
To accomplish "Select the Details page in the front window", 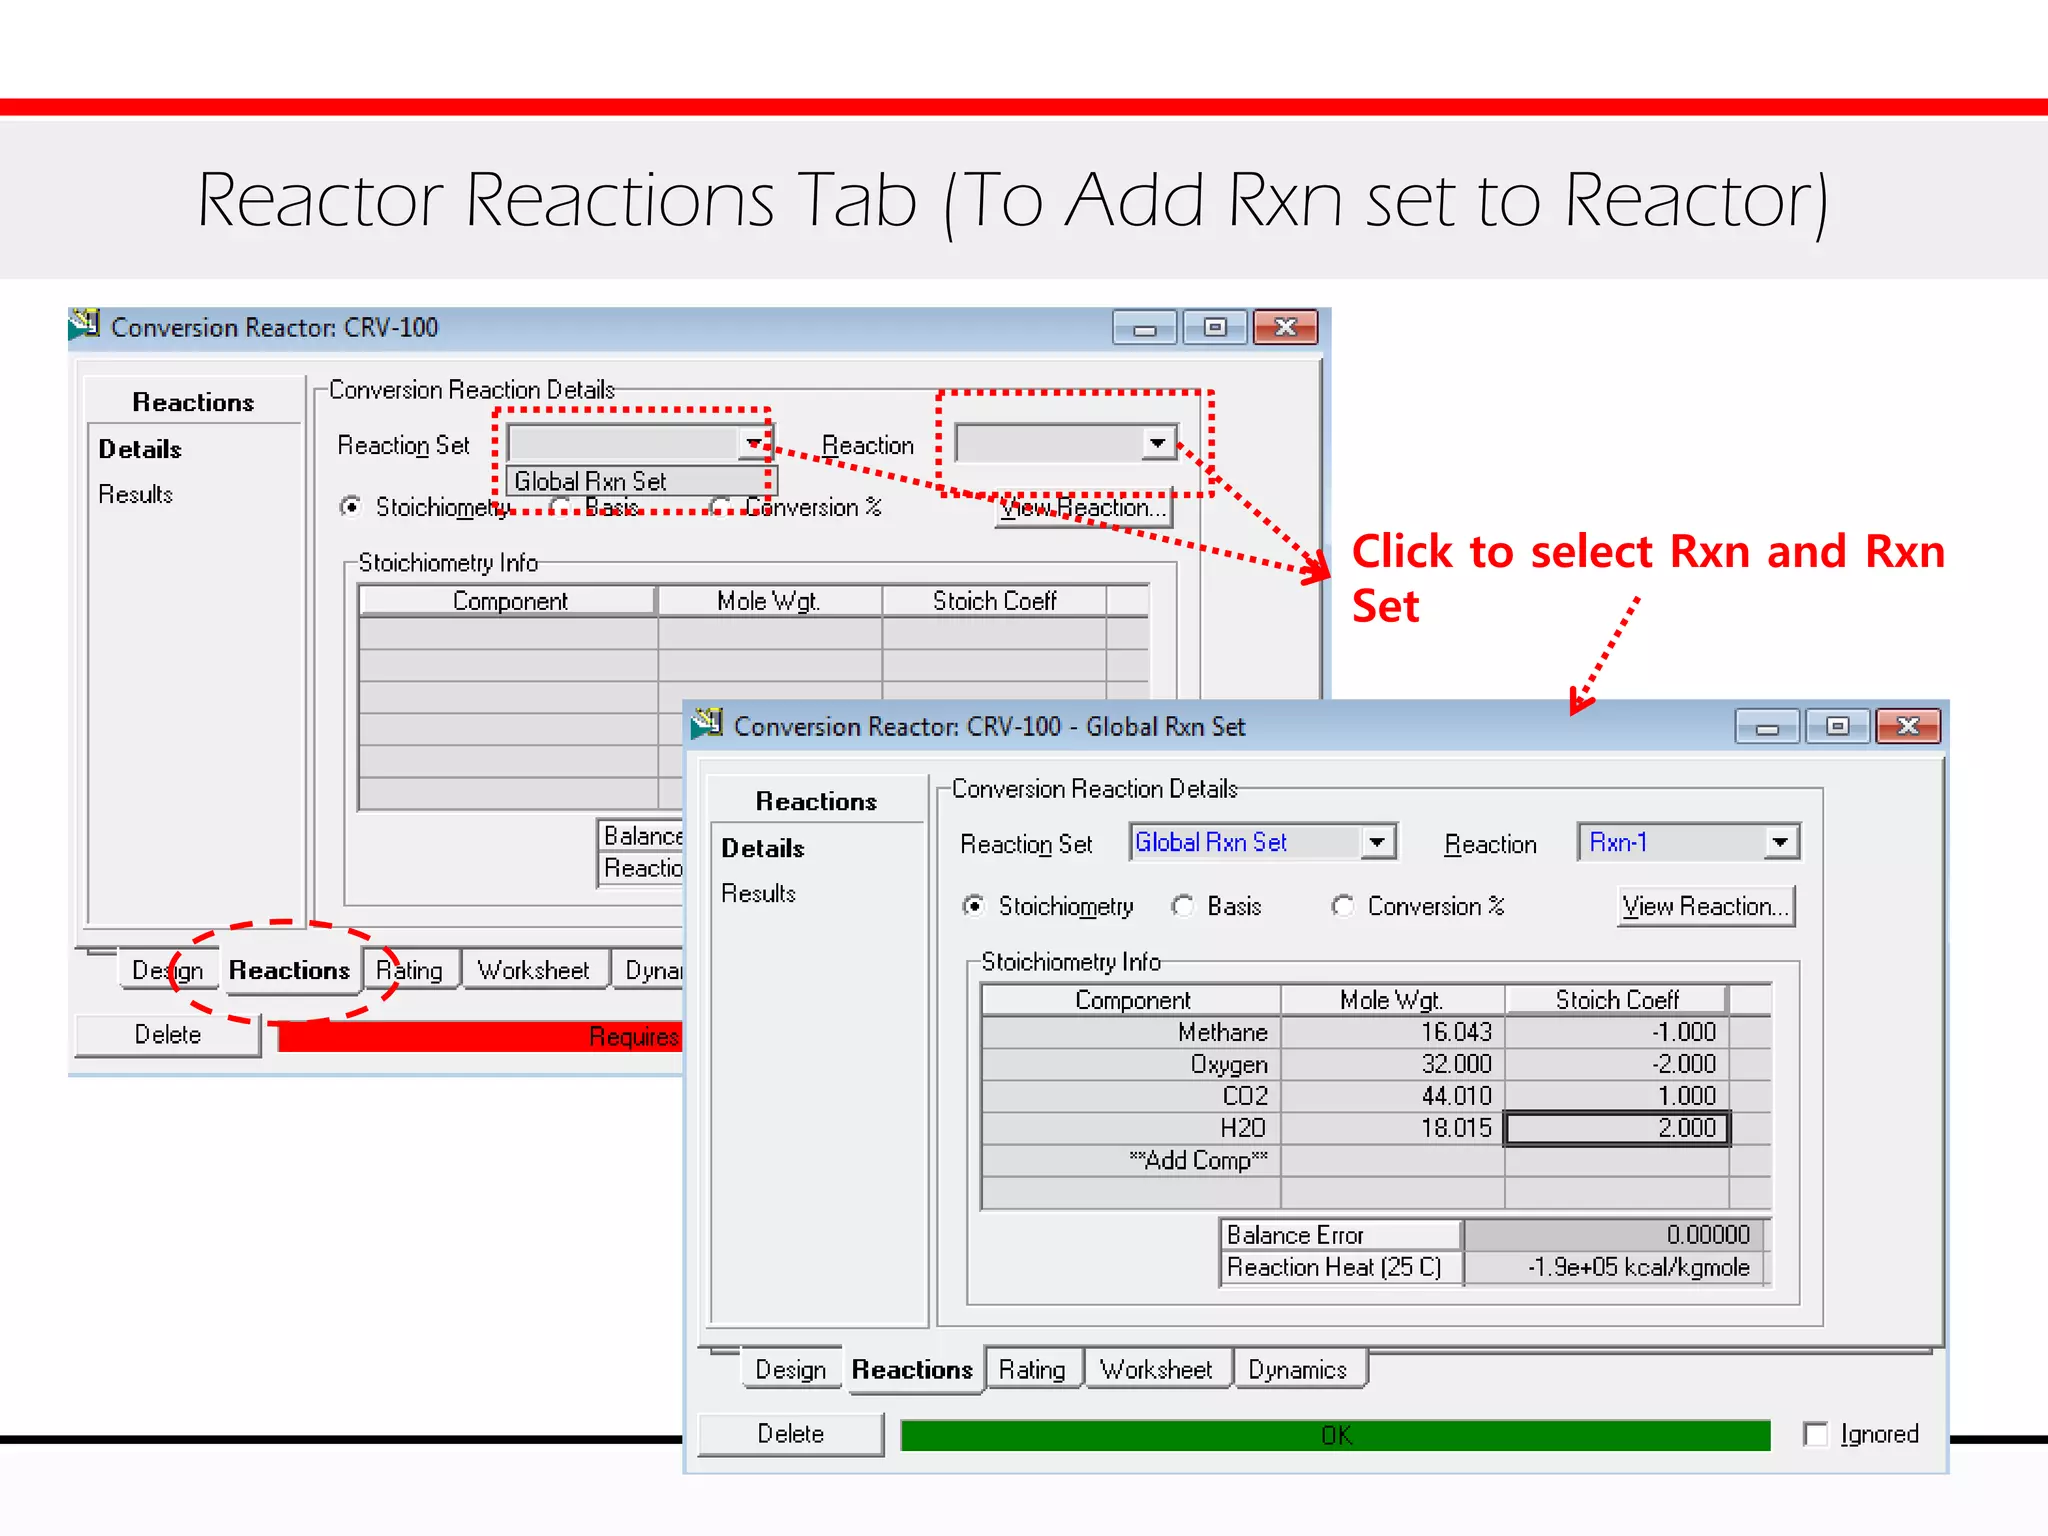I will pos(763,848).
